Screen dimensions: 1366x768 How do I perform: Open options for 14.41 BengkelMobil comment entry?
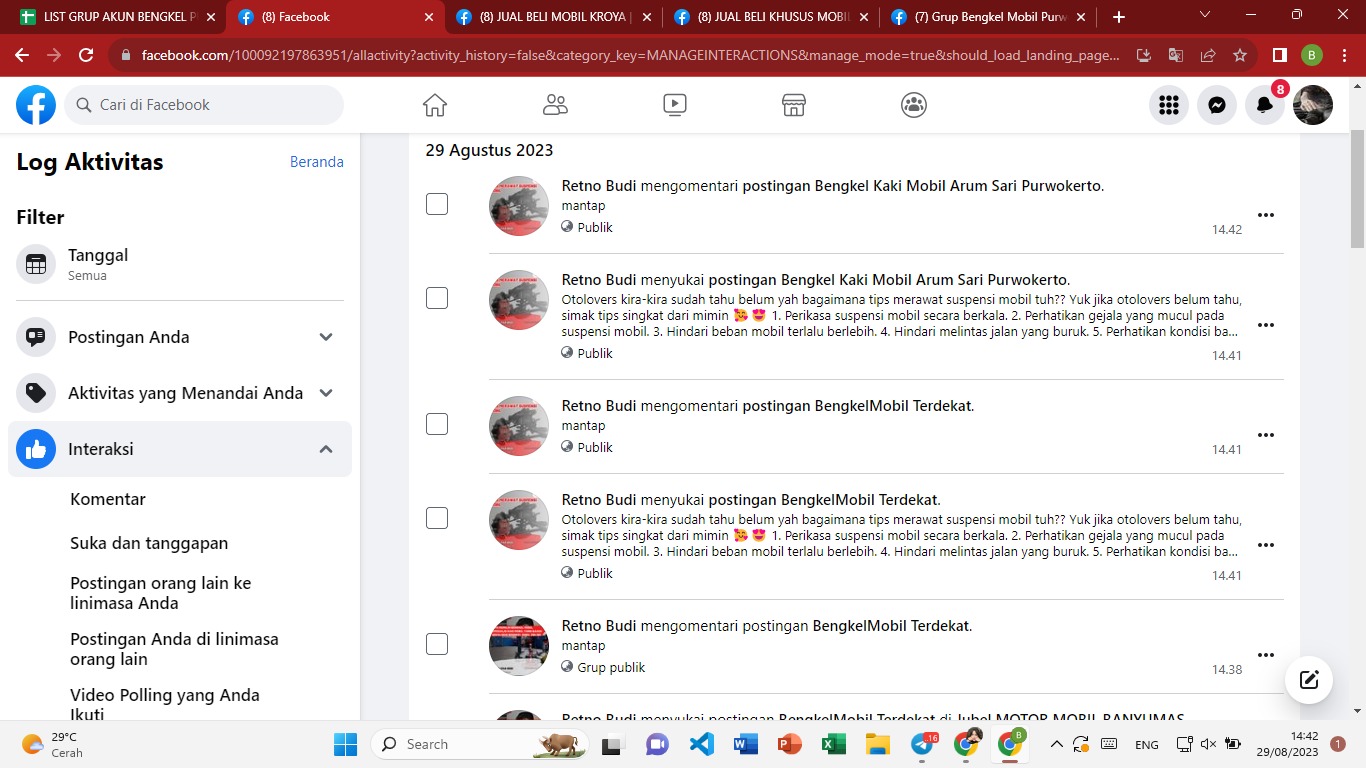(1266, 435)
